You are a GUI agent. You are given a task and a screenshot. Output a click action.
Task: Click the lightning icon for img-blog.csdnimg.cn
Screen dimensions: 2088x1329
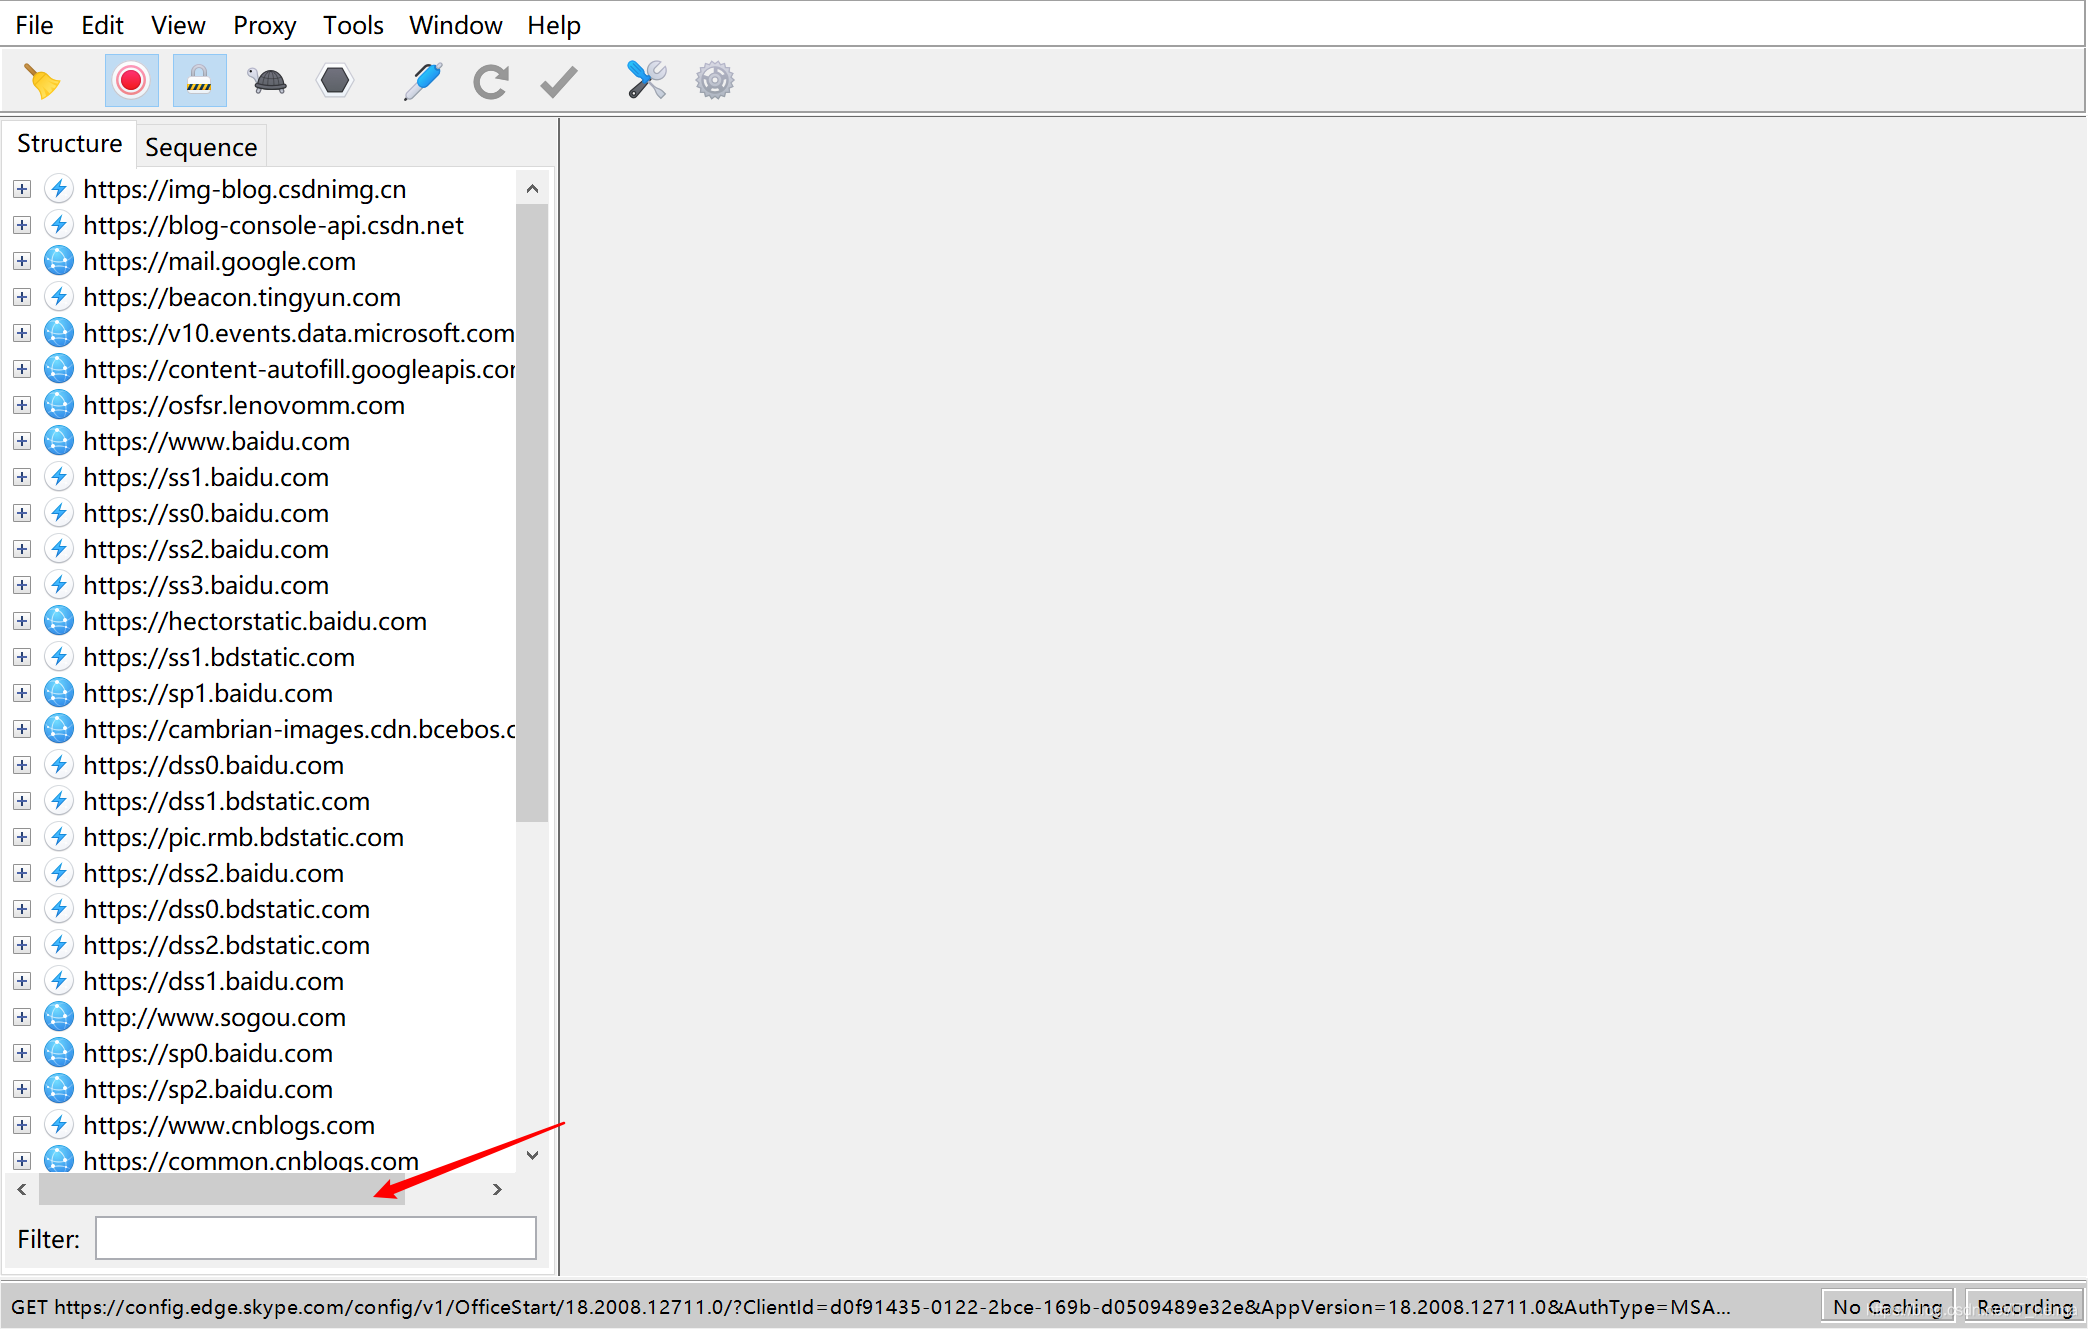(x=59, y=189)
